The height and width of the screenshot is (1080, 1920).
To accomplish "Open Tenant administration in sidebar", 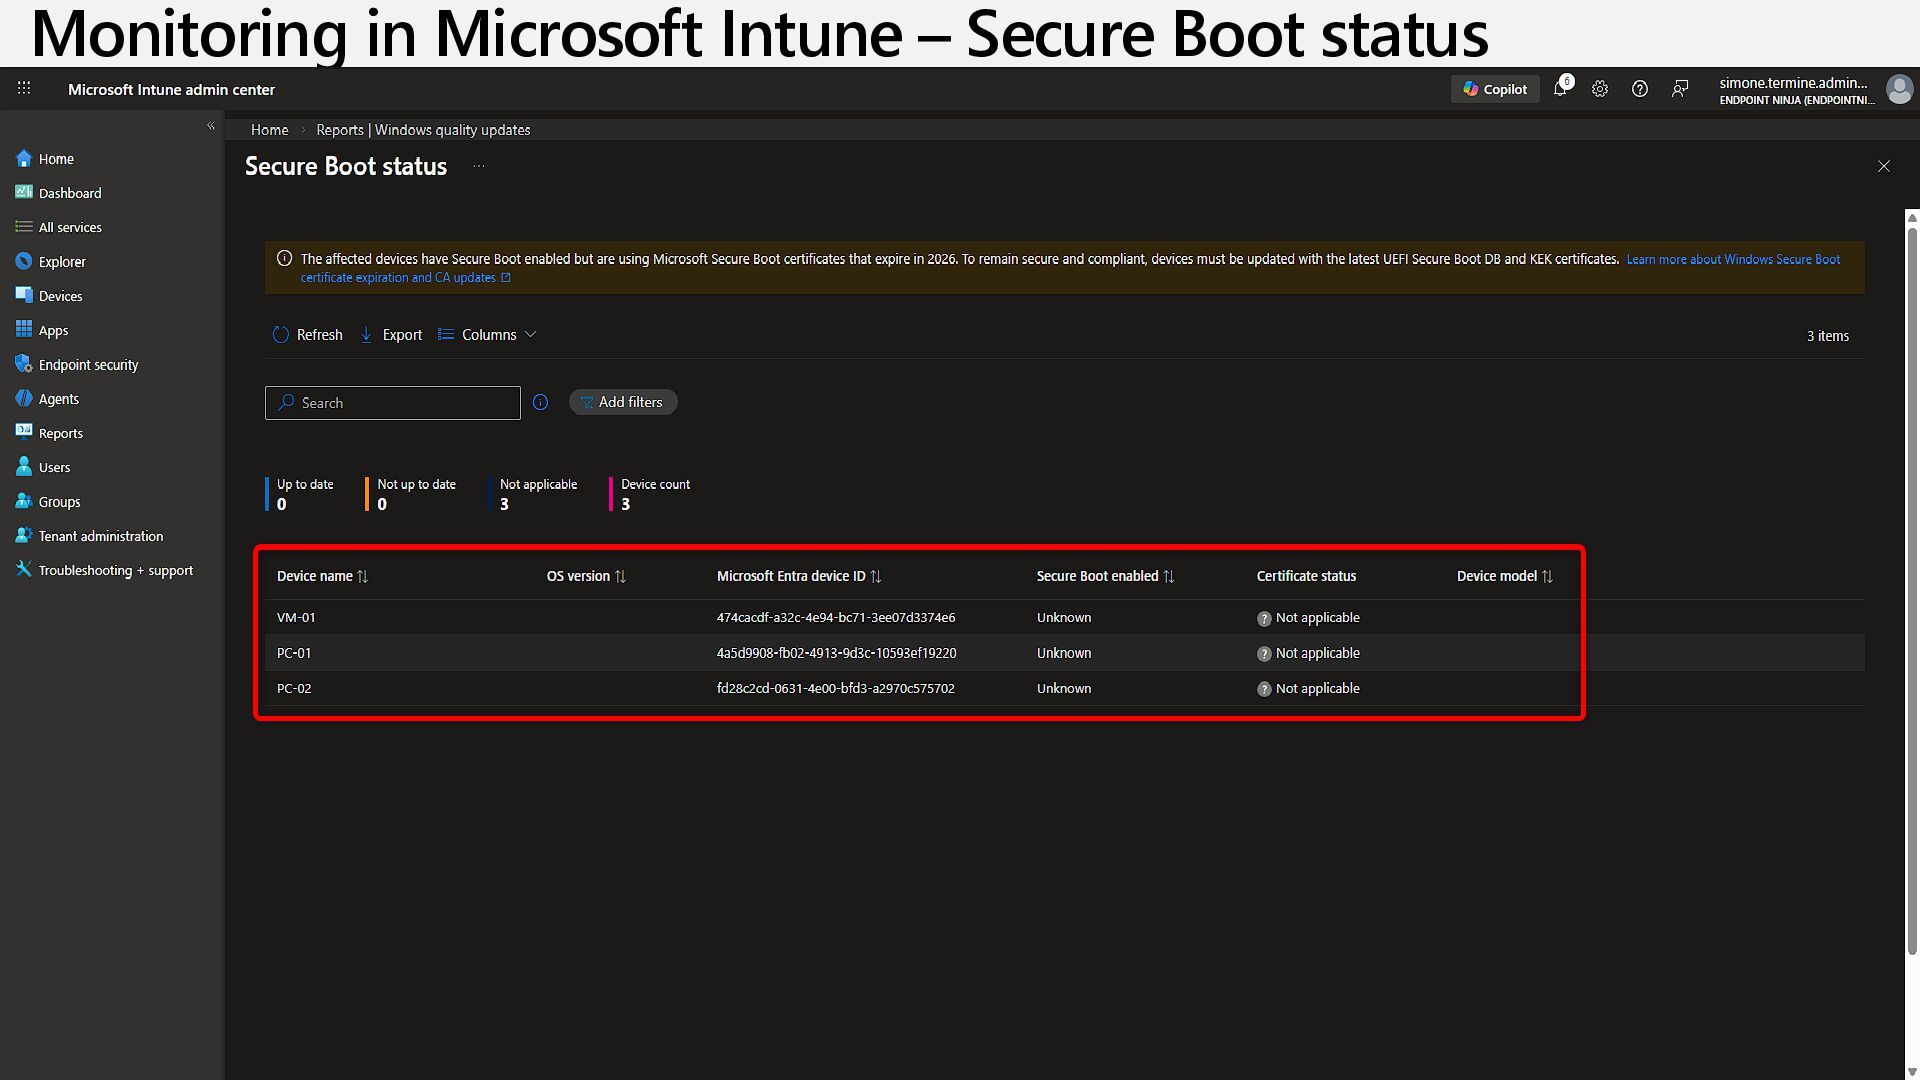I will click(100, 536).
